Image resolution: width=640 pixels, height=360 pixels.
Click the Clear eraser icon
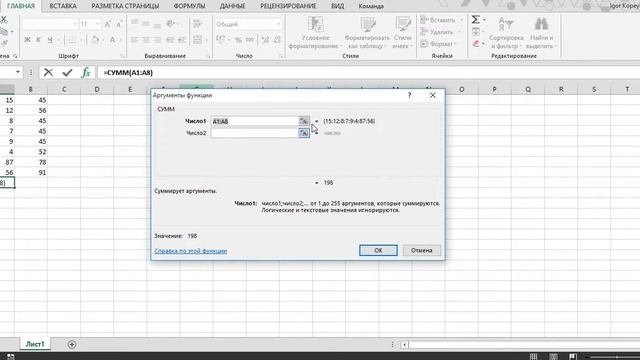coord(476,43)
